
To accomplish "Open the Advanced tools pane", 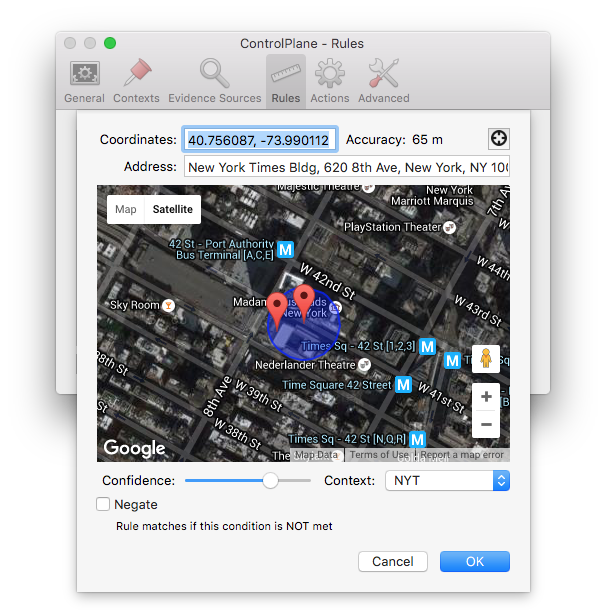I will click(383, 81).
